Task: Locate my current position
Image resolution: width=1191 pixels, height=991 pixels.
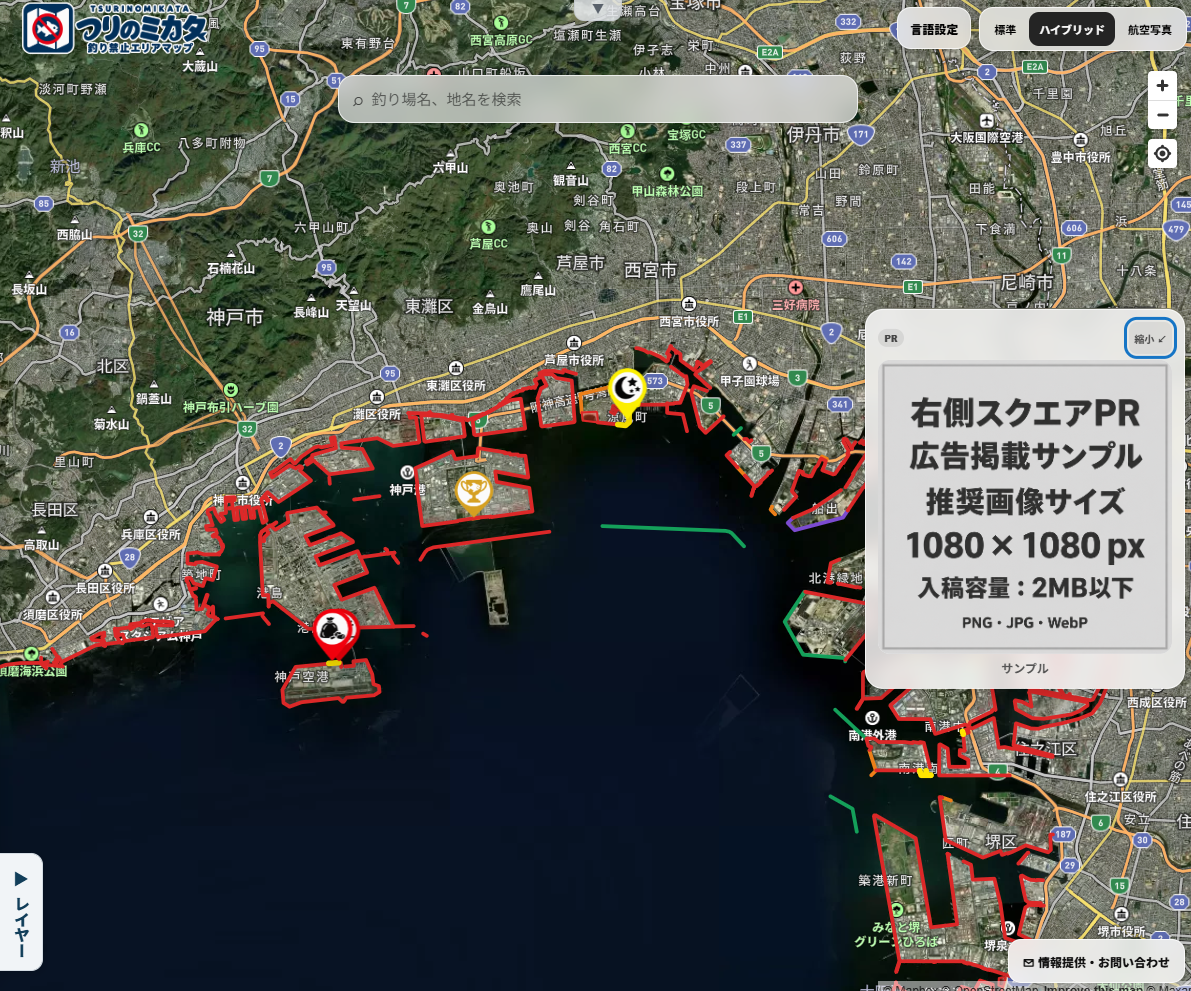Action: pos(1161,153)
